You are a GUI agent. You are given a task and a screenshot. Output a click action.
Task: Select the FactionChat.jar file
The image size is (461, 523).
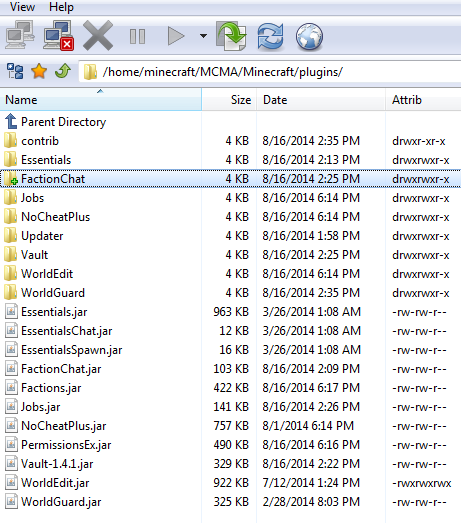61,369
